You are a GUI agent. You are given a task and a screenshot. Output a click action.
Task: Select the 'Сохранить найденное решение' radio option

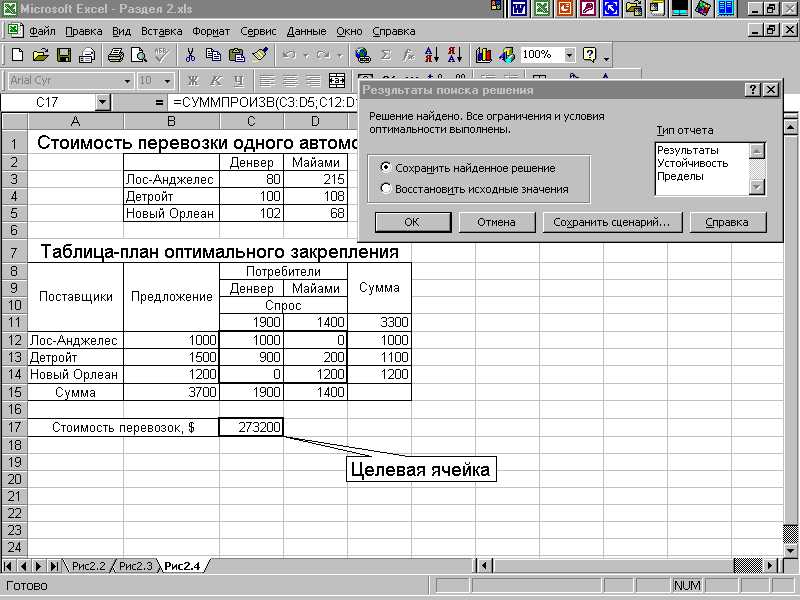(386, 167)
